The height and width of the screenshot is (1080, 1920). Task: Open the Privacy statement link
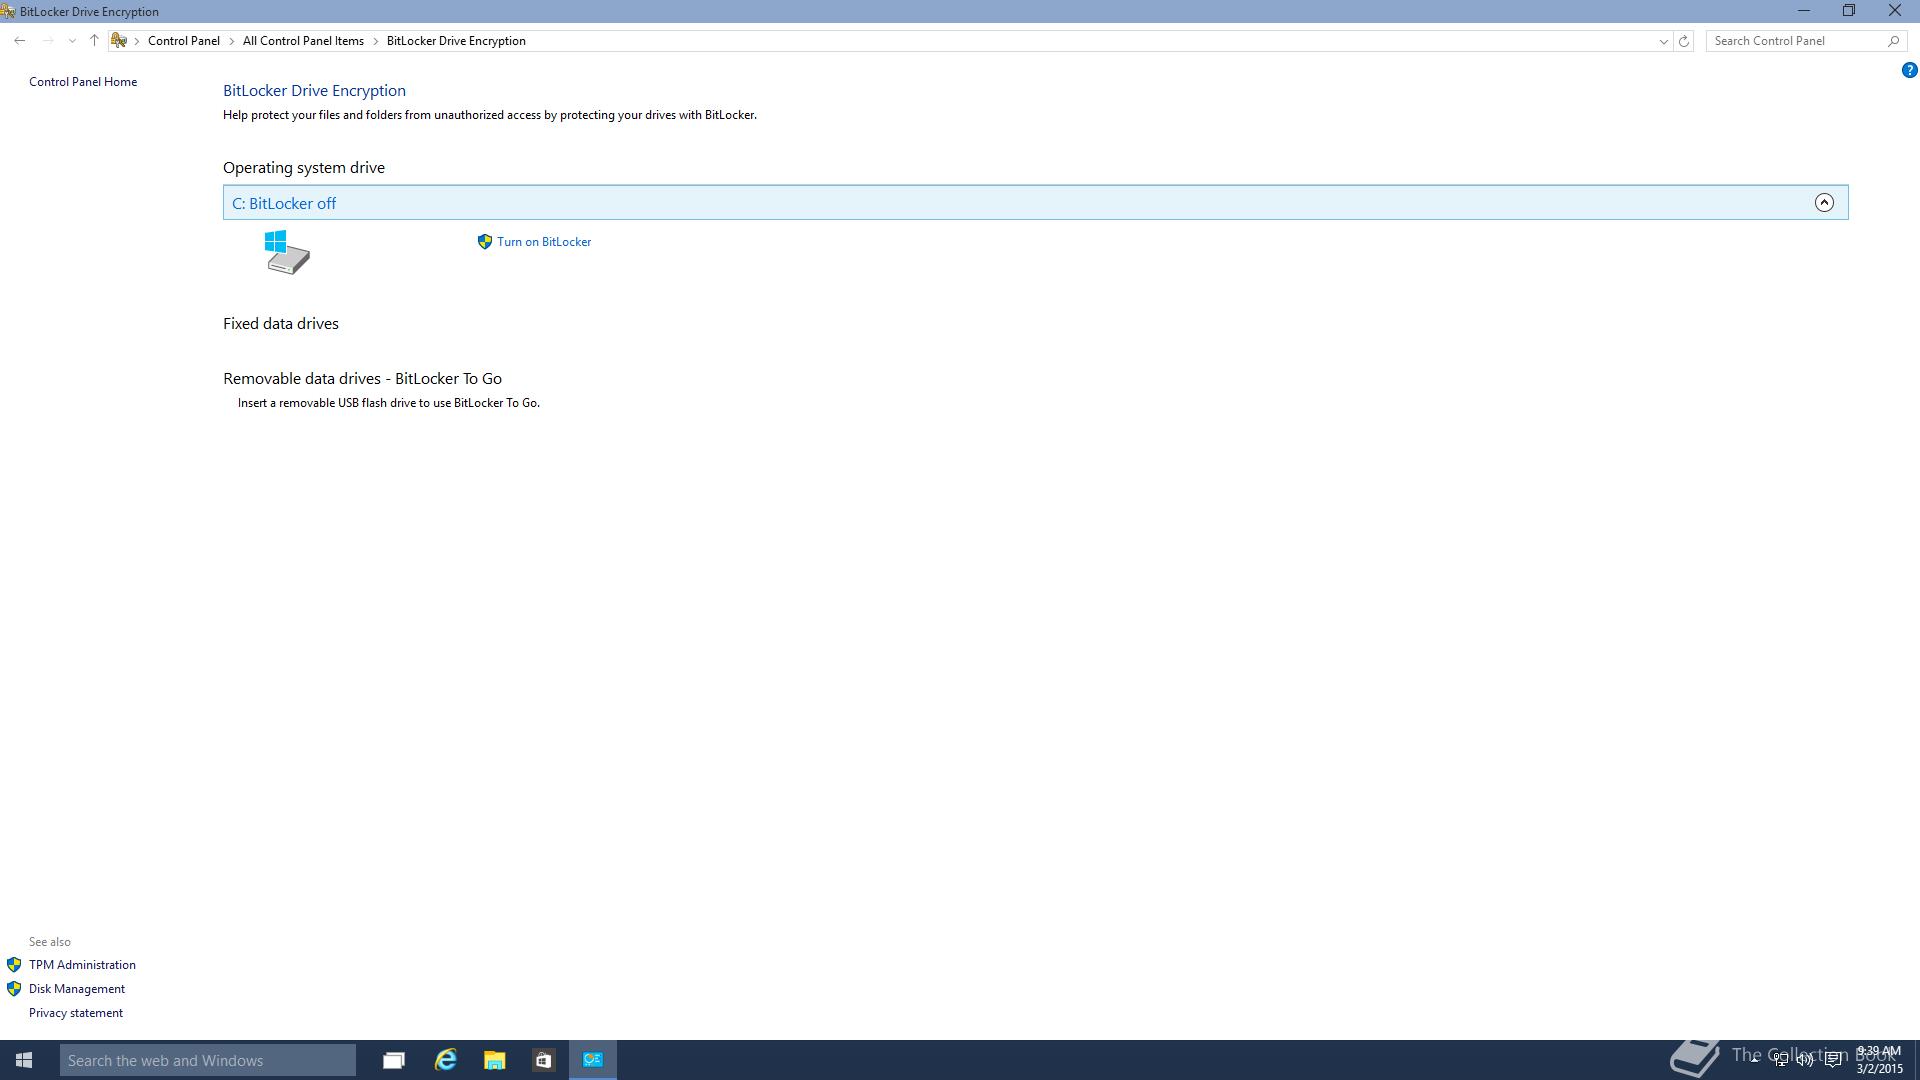tap(76, 1013)
